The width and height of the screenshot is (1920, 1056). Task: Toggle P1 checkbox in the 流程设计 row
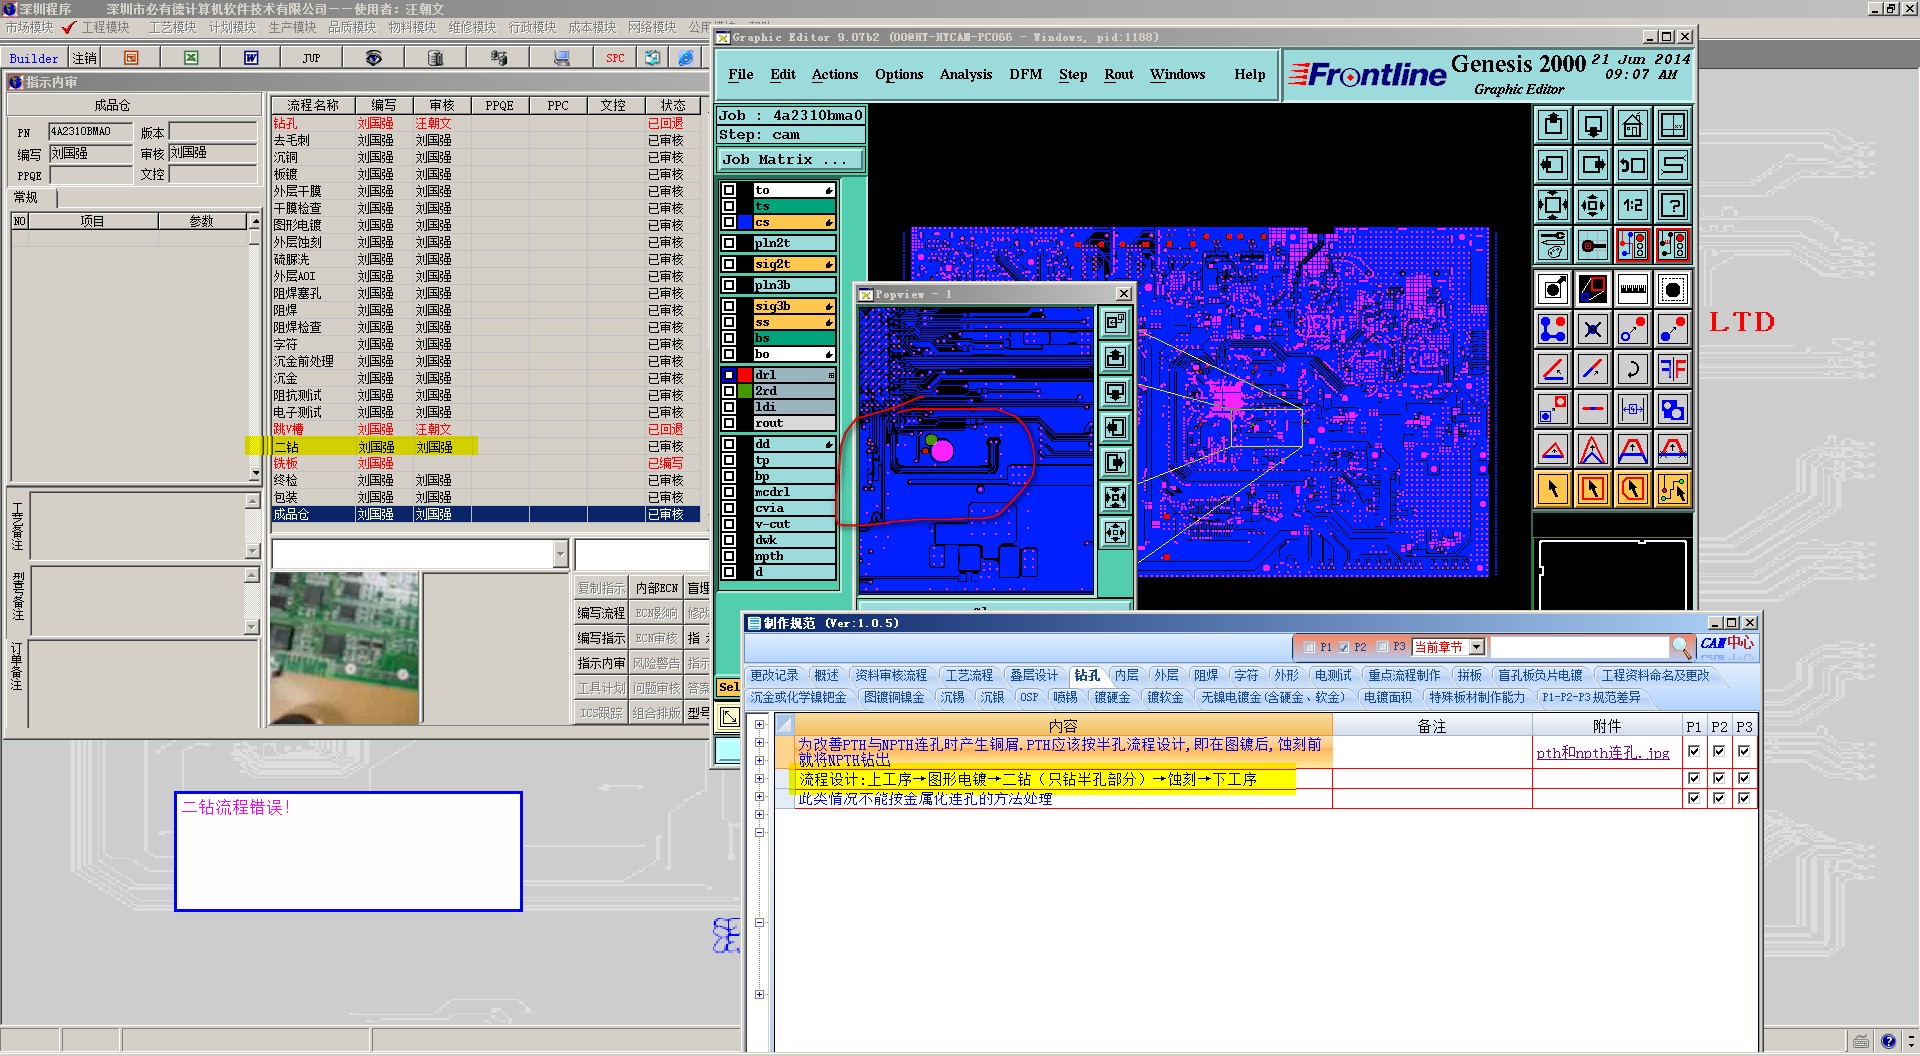(1694, 778)
